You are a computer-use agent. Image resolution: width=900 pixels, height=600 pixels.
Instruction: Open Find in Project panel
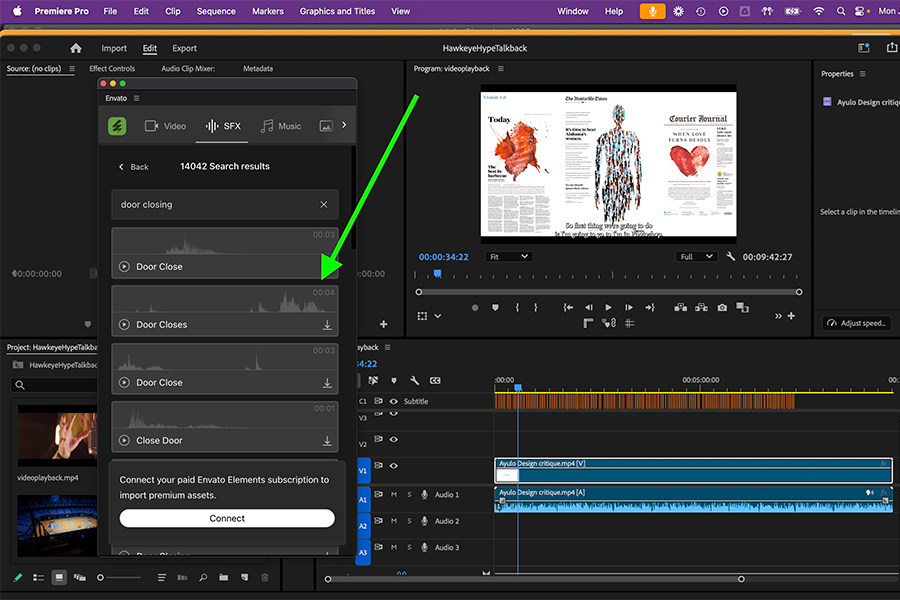click(203, 578)
